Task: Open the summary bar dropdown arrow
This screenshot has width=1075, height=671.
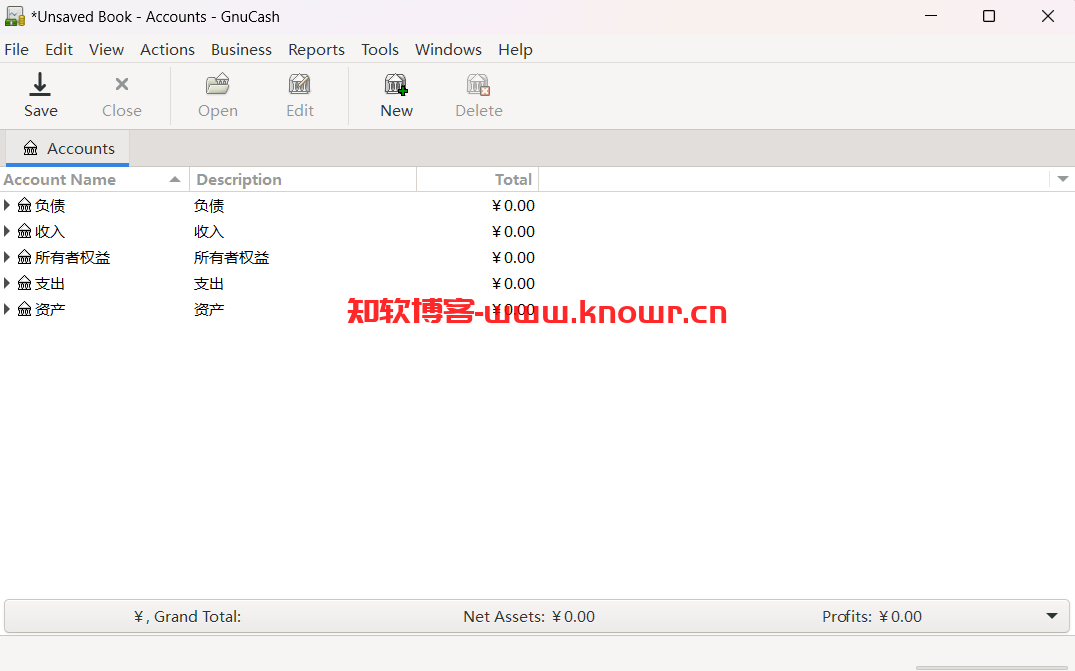Action: click(1052, 616)
